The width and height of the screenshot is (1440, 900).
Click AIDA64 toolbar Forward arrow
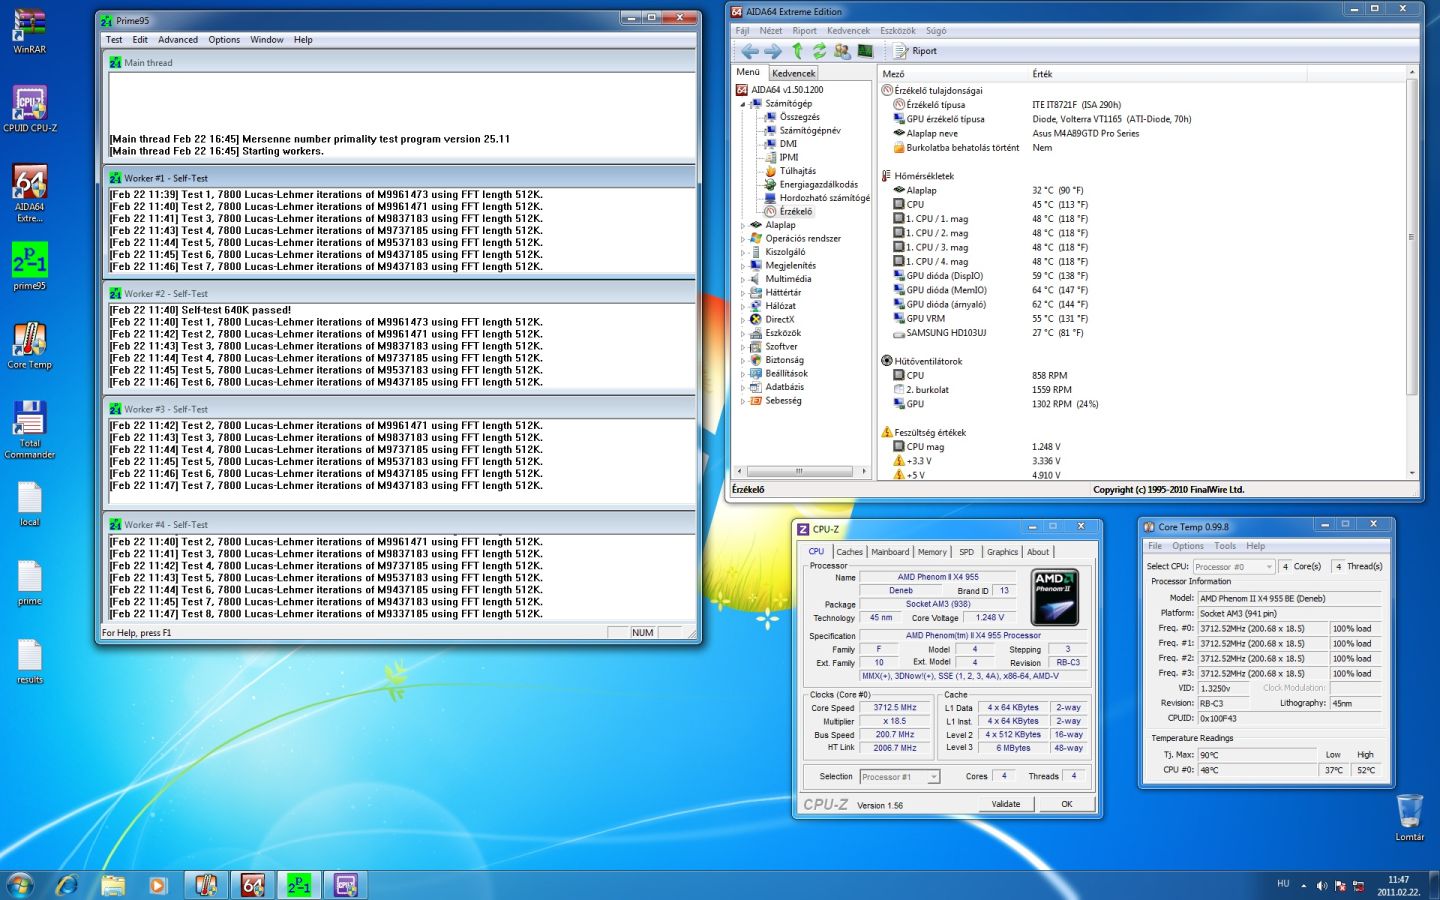[x=773, y=51]
